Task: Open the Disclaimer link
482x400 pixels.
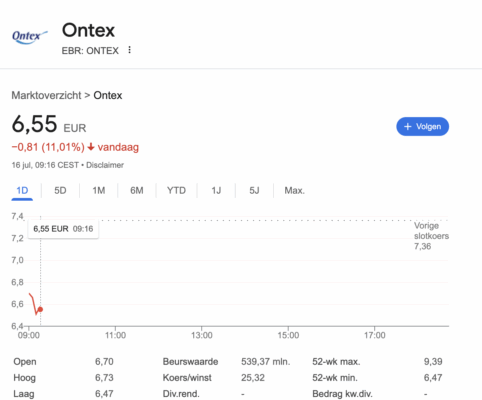Action: coord(105,165)
